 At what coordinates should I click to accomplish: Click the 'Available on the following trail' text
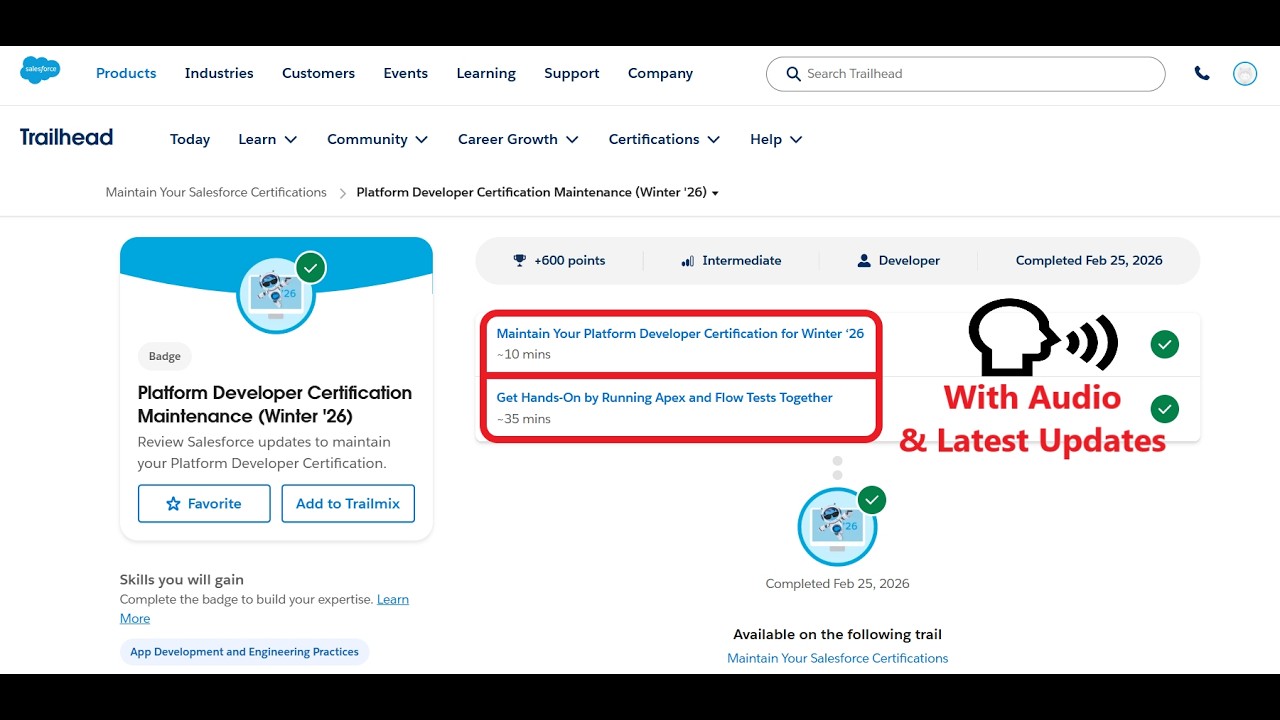tap(838, 634)
